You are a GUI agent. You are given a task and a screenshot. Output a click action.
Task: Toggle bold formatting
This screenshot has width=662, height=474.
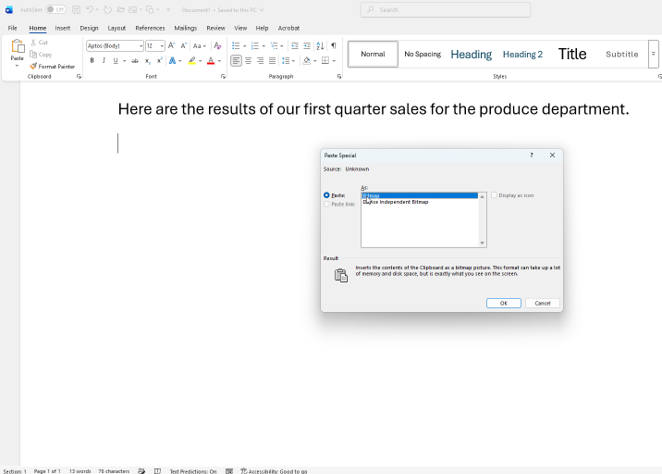click(92, 61)
